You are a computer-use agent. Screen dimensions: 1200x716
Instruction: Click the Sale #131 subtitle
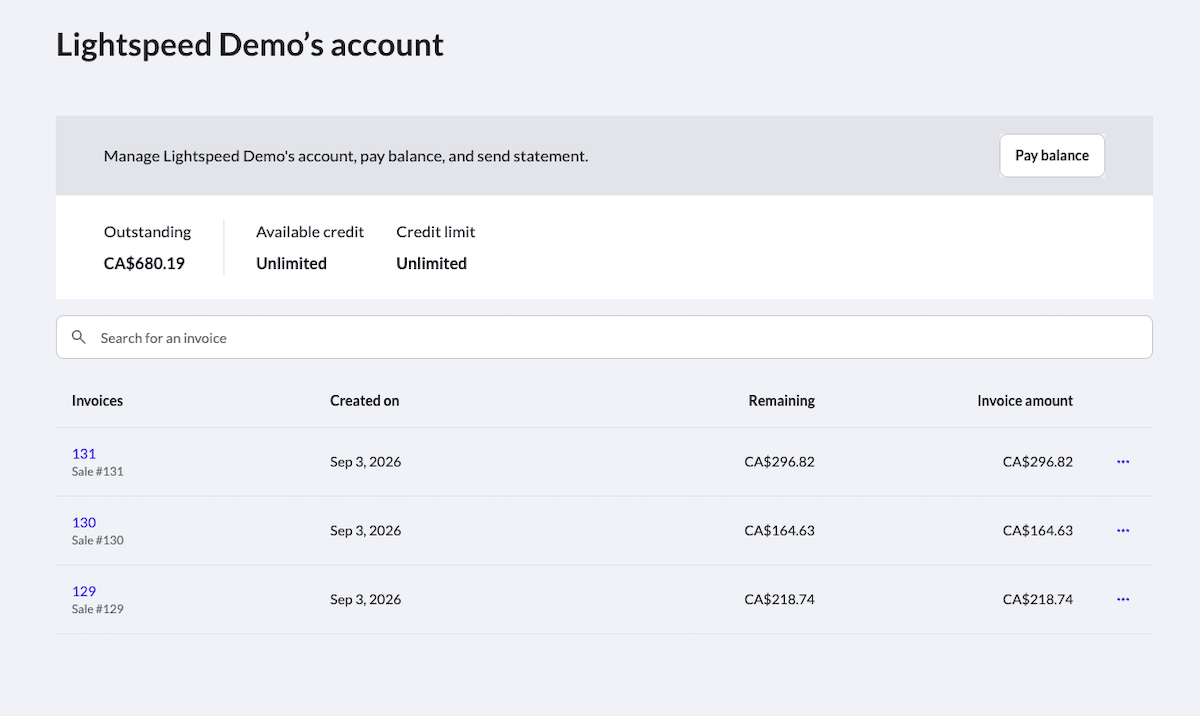click(x=98, y=471)
